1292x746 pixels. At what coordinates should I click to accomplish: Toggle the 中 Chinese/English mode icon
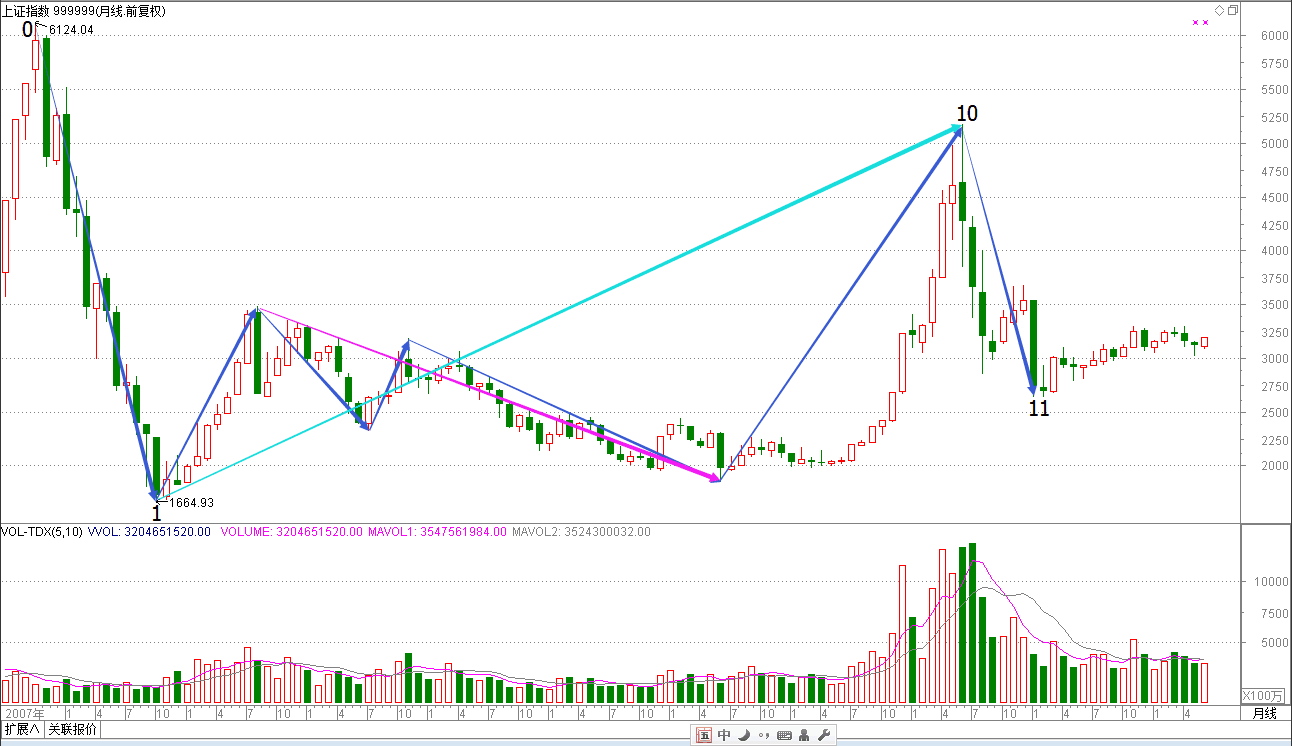724,735
